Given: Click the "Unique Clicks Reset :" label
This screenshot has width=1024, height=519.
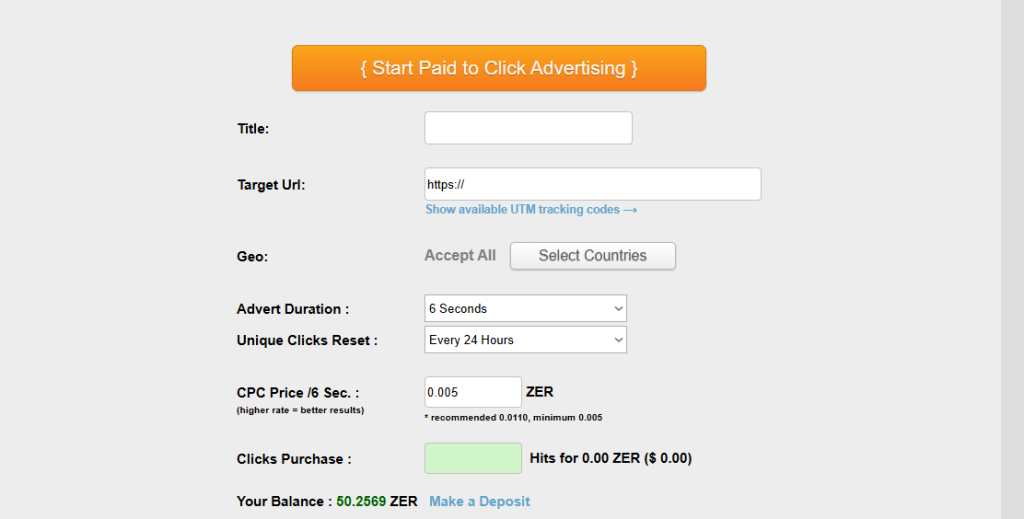Looking at the screenshot, I should 307,340.
